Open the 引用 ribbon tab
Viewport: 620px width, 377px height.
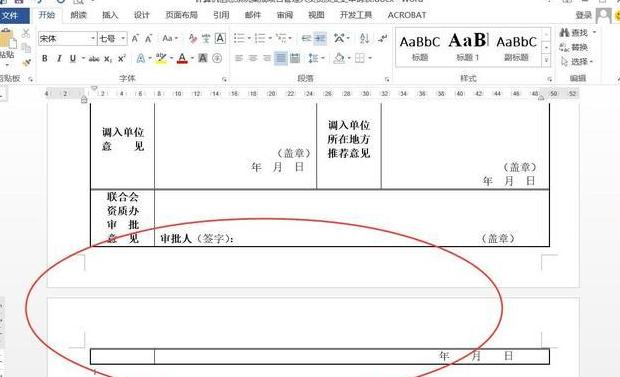coord(221,15)
